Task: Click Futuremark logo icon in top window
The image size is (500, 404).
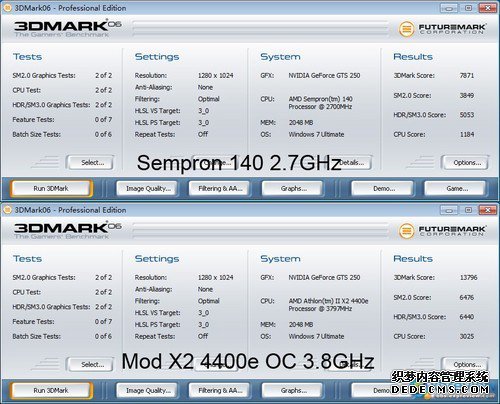Action: pyautogui.click(x=407, y=29)
